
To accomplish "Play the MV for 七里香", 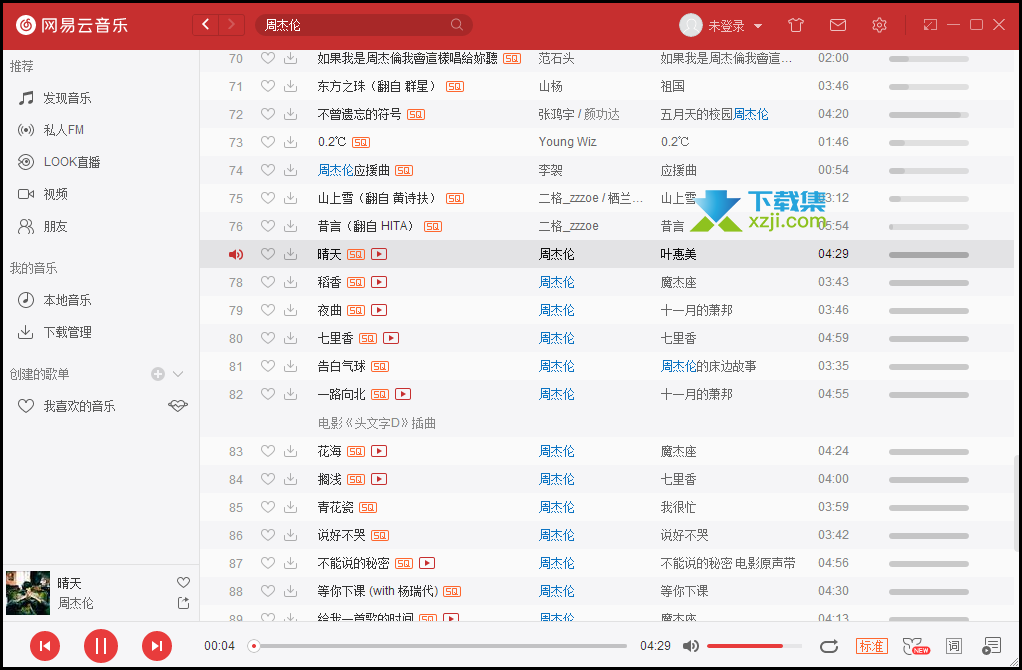I will click(391, 338).
